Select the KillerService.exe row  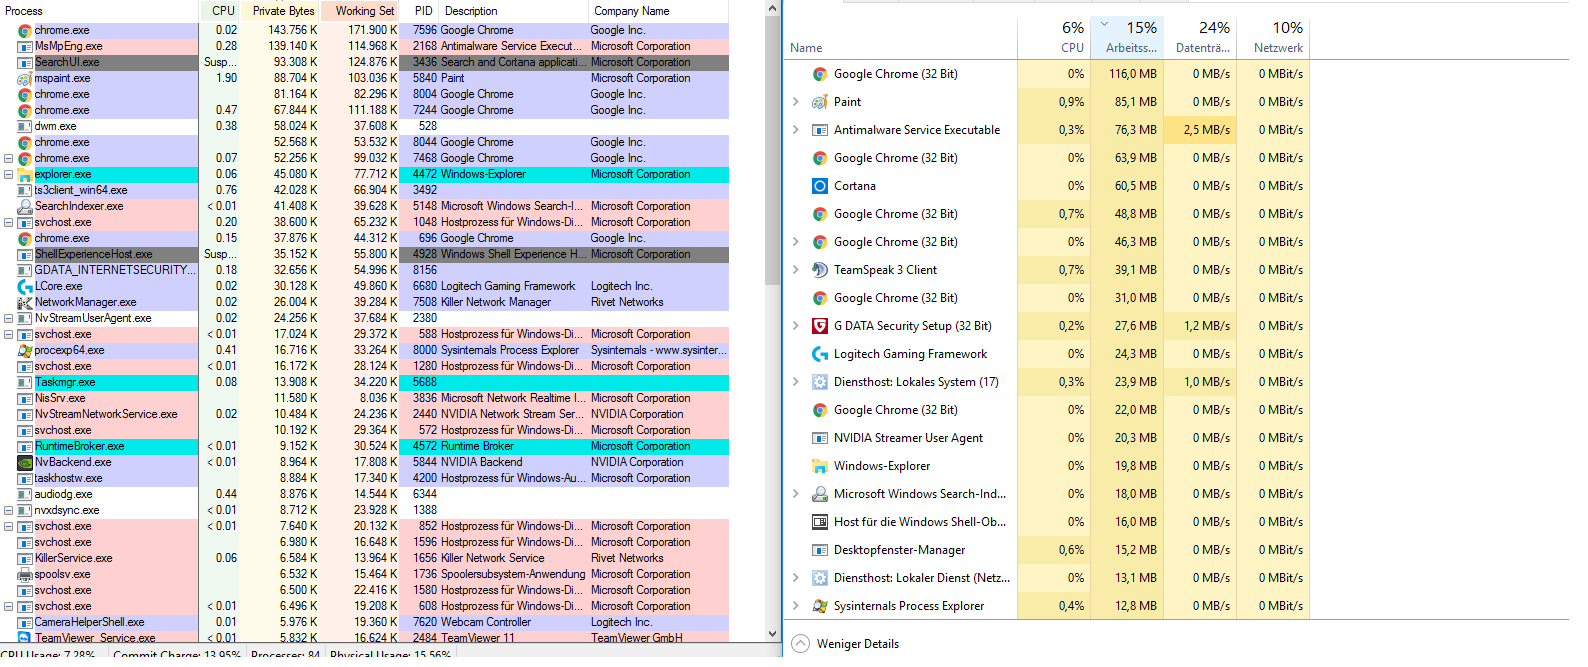[364, 558]
